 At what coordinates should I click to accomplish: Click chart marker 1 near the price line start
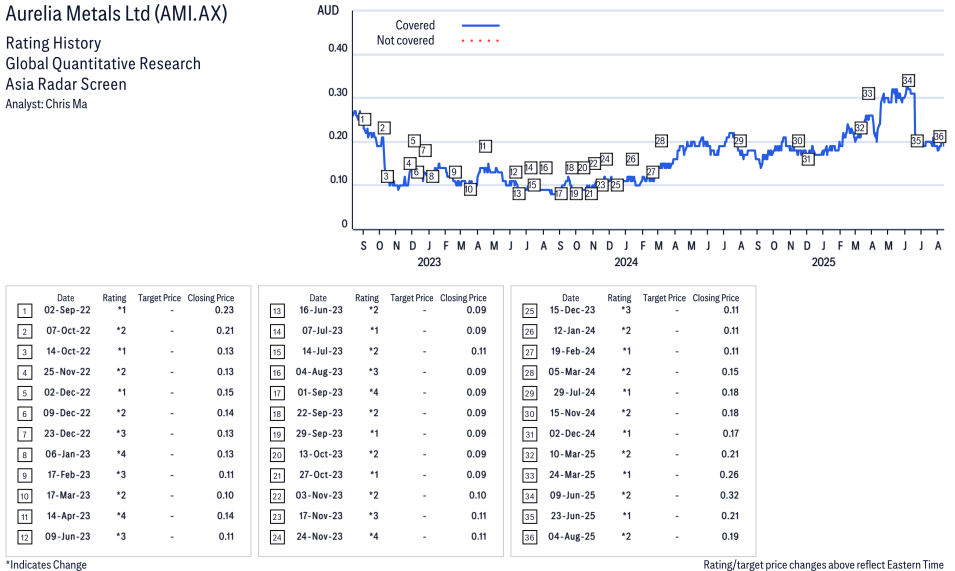pos(364,119)
